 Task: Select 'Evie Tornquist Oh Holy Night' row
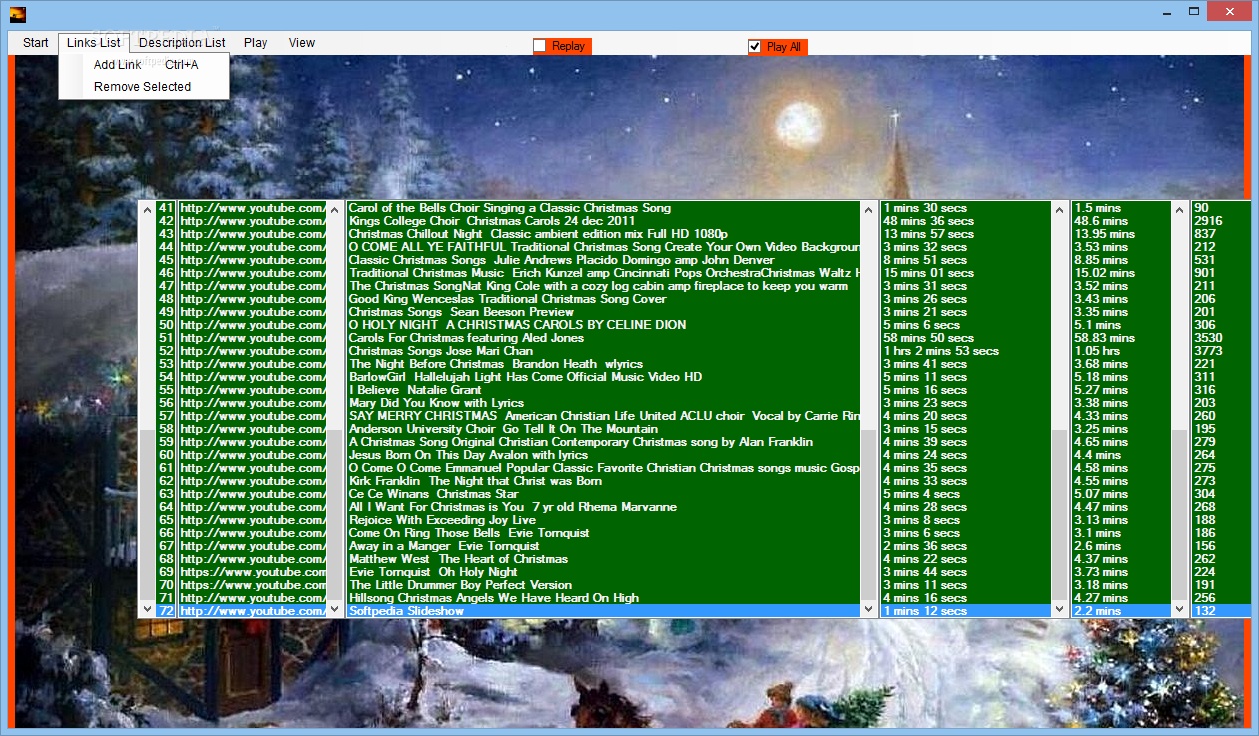pos(603,572)
